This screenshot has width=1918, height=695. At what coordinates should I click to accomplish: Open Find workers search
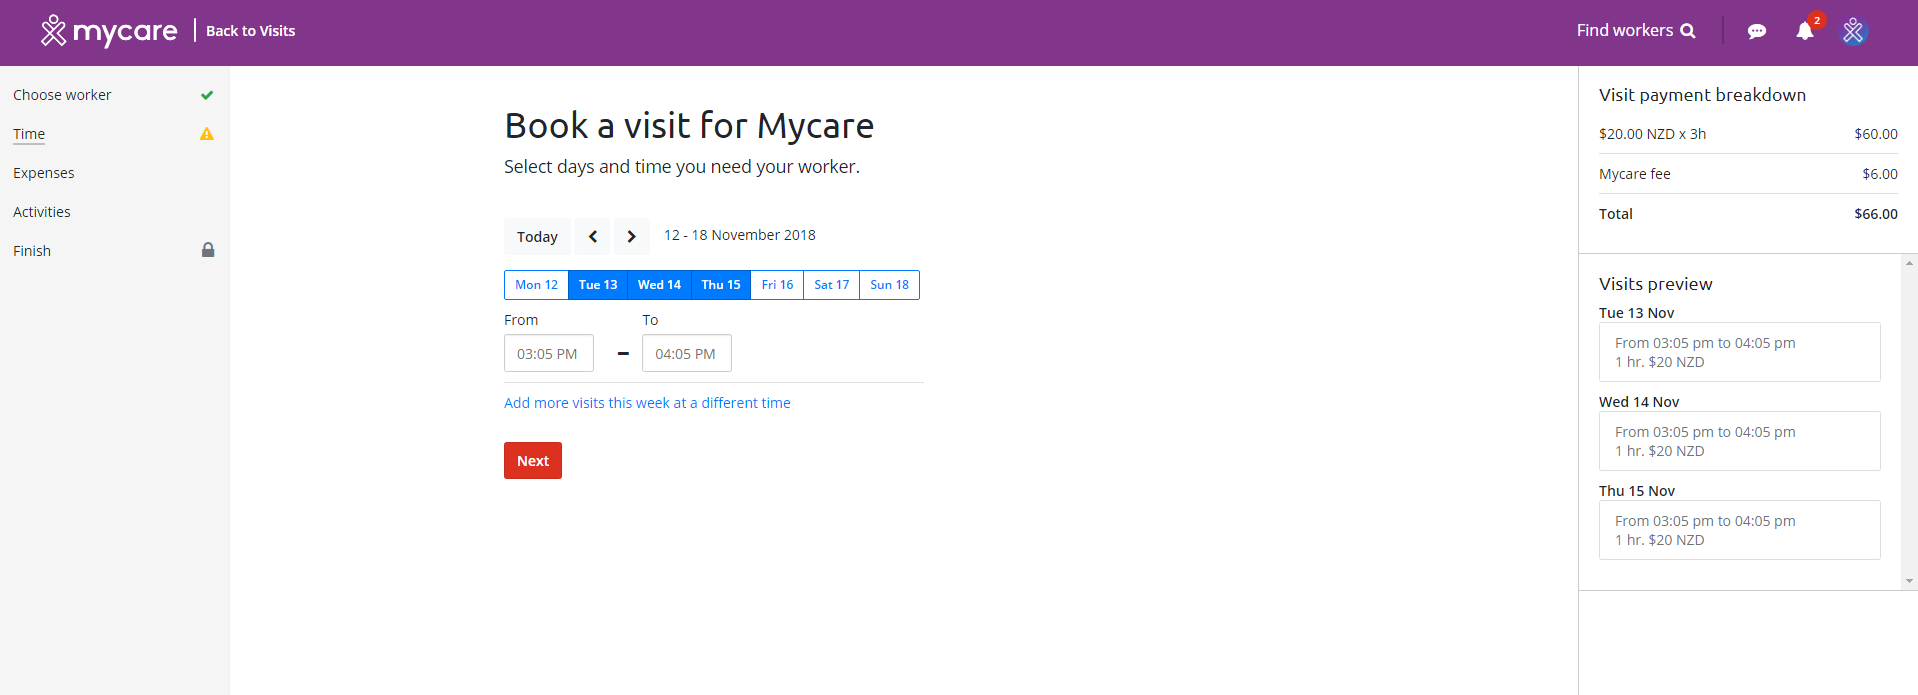coord(1636,30)
